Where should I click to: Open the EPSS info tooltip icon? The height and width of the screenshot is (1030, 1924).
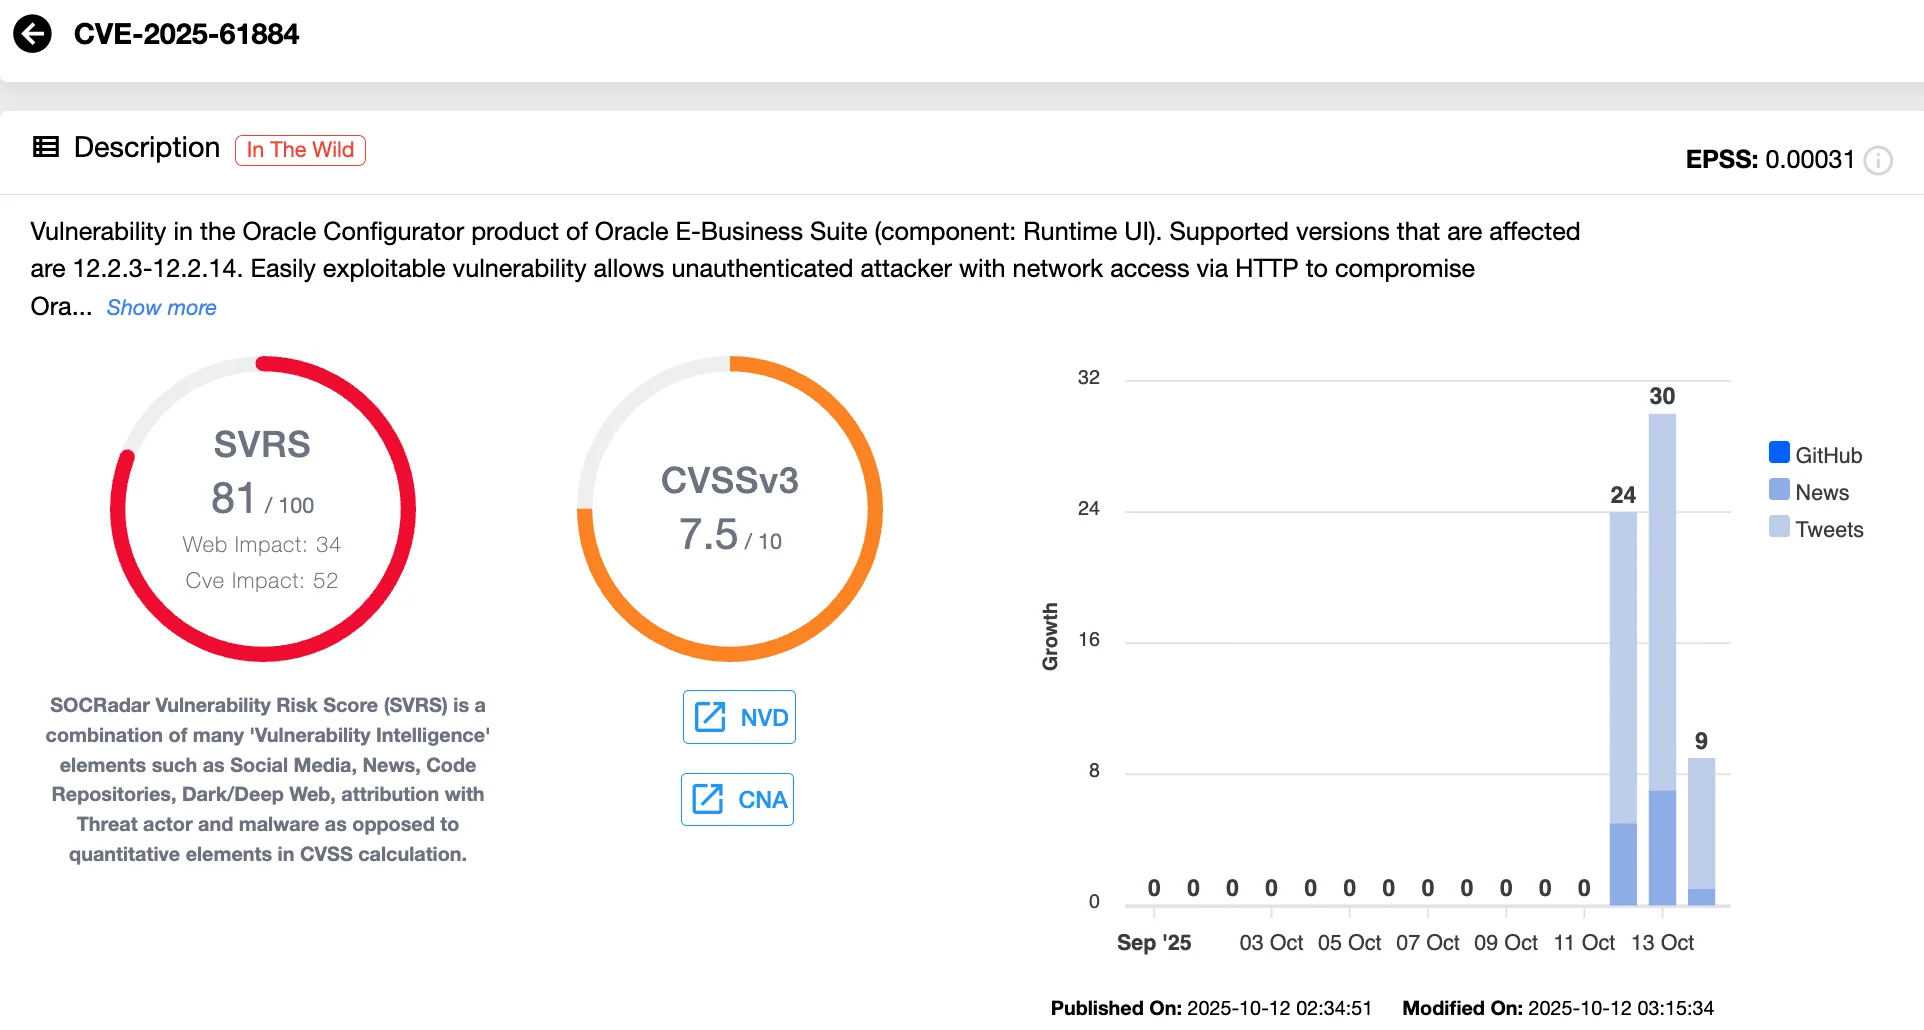coord(1878,160)
